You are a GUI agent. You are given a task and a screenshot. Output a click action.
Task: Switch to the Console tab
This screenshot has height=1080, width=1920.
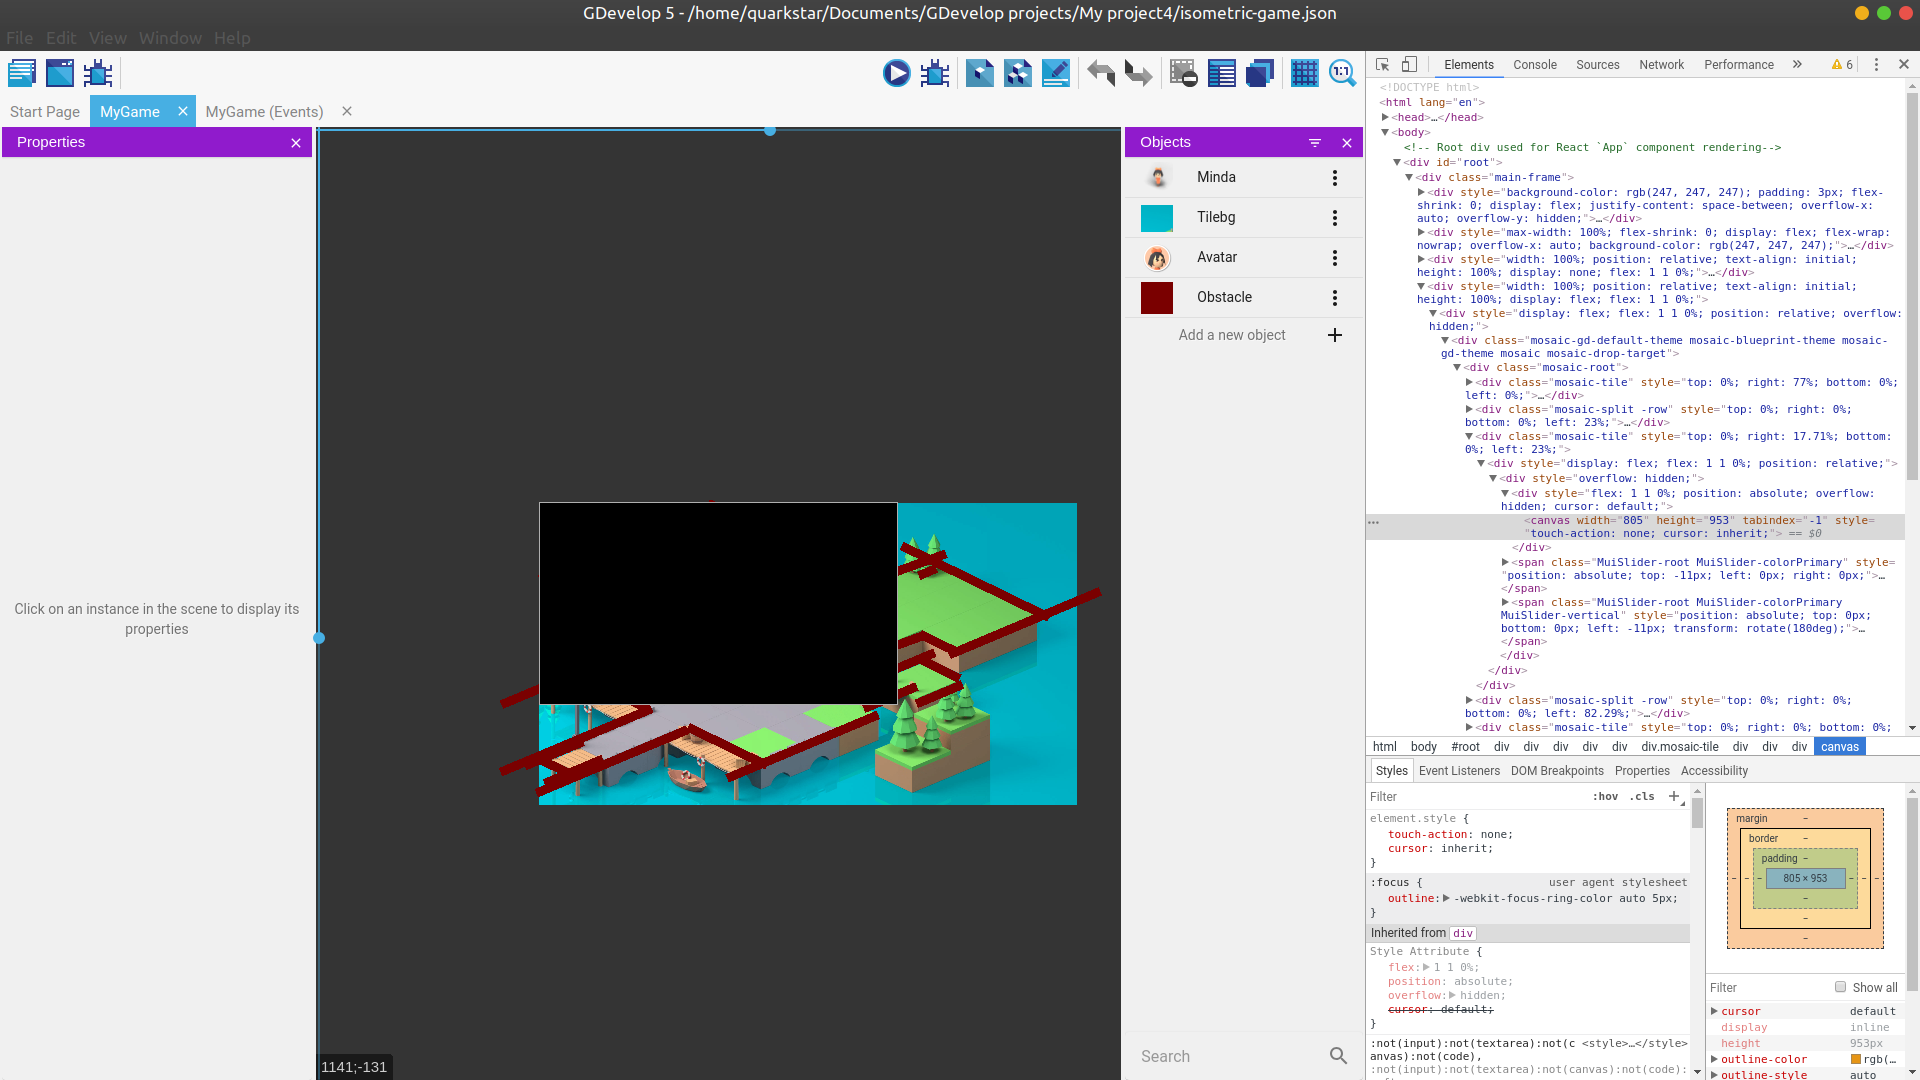pos(1535,64)
